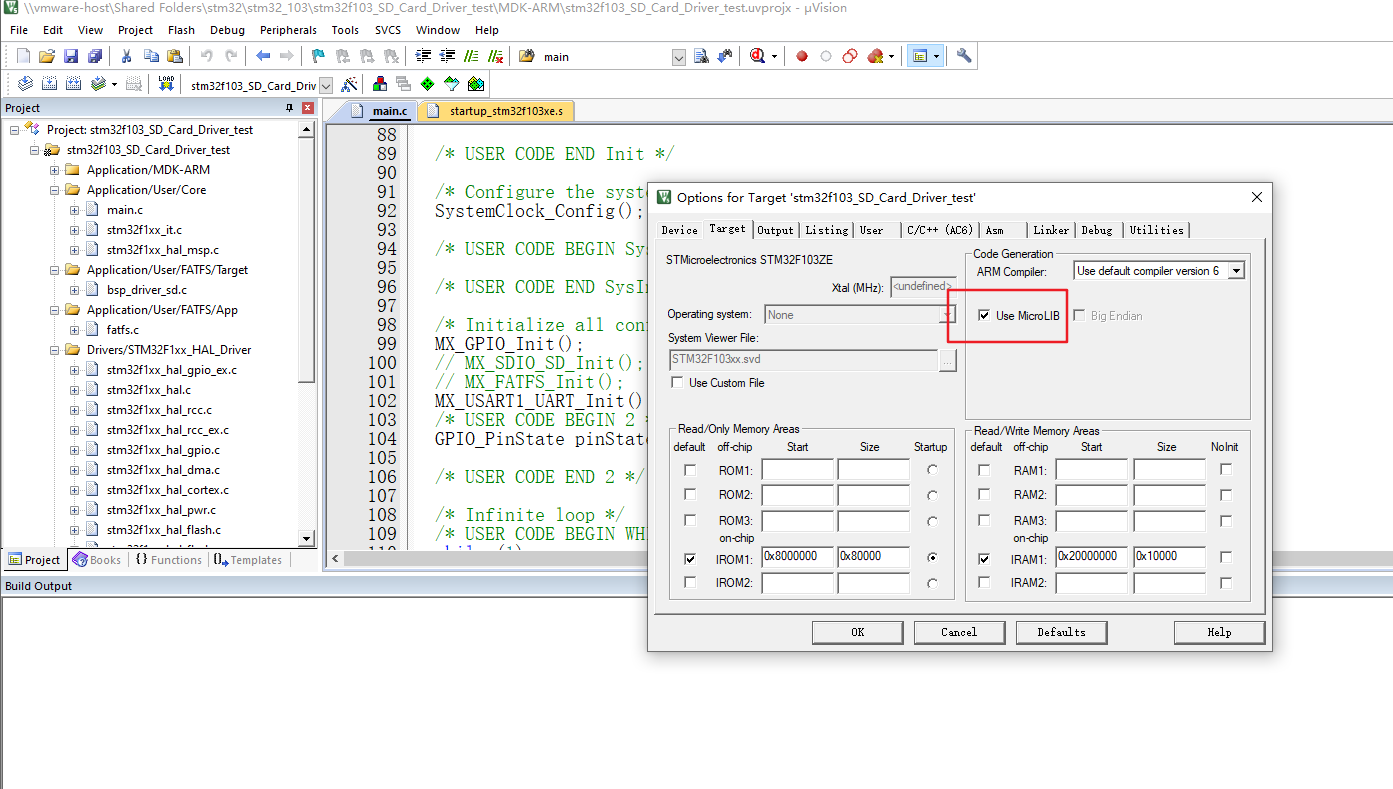
Task: Uncheck the IROM1 default checkbox
Action: (x=690, y=558)
